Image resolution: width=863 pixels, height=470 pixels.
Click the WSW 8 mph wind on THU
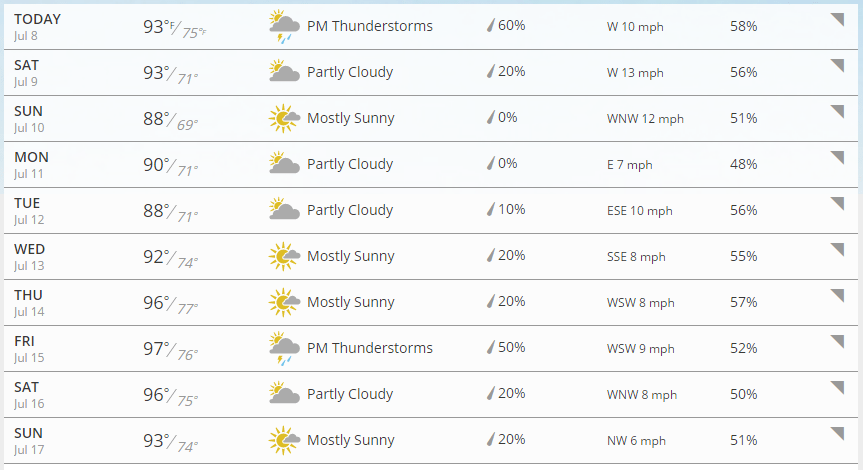(640, 303)
